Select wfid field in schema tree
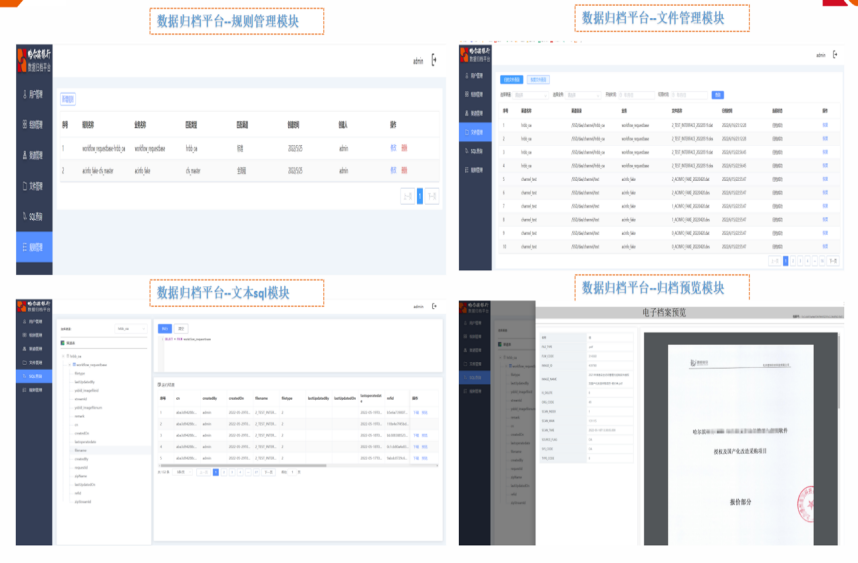Viewport: 858px width, 563px height. (x=78, y=493)
